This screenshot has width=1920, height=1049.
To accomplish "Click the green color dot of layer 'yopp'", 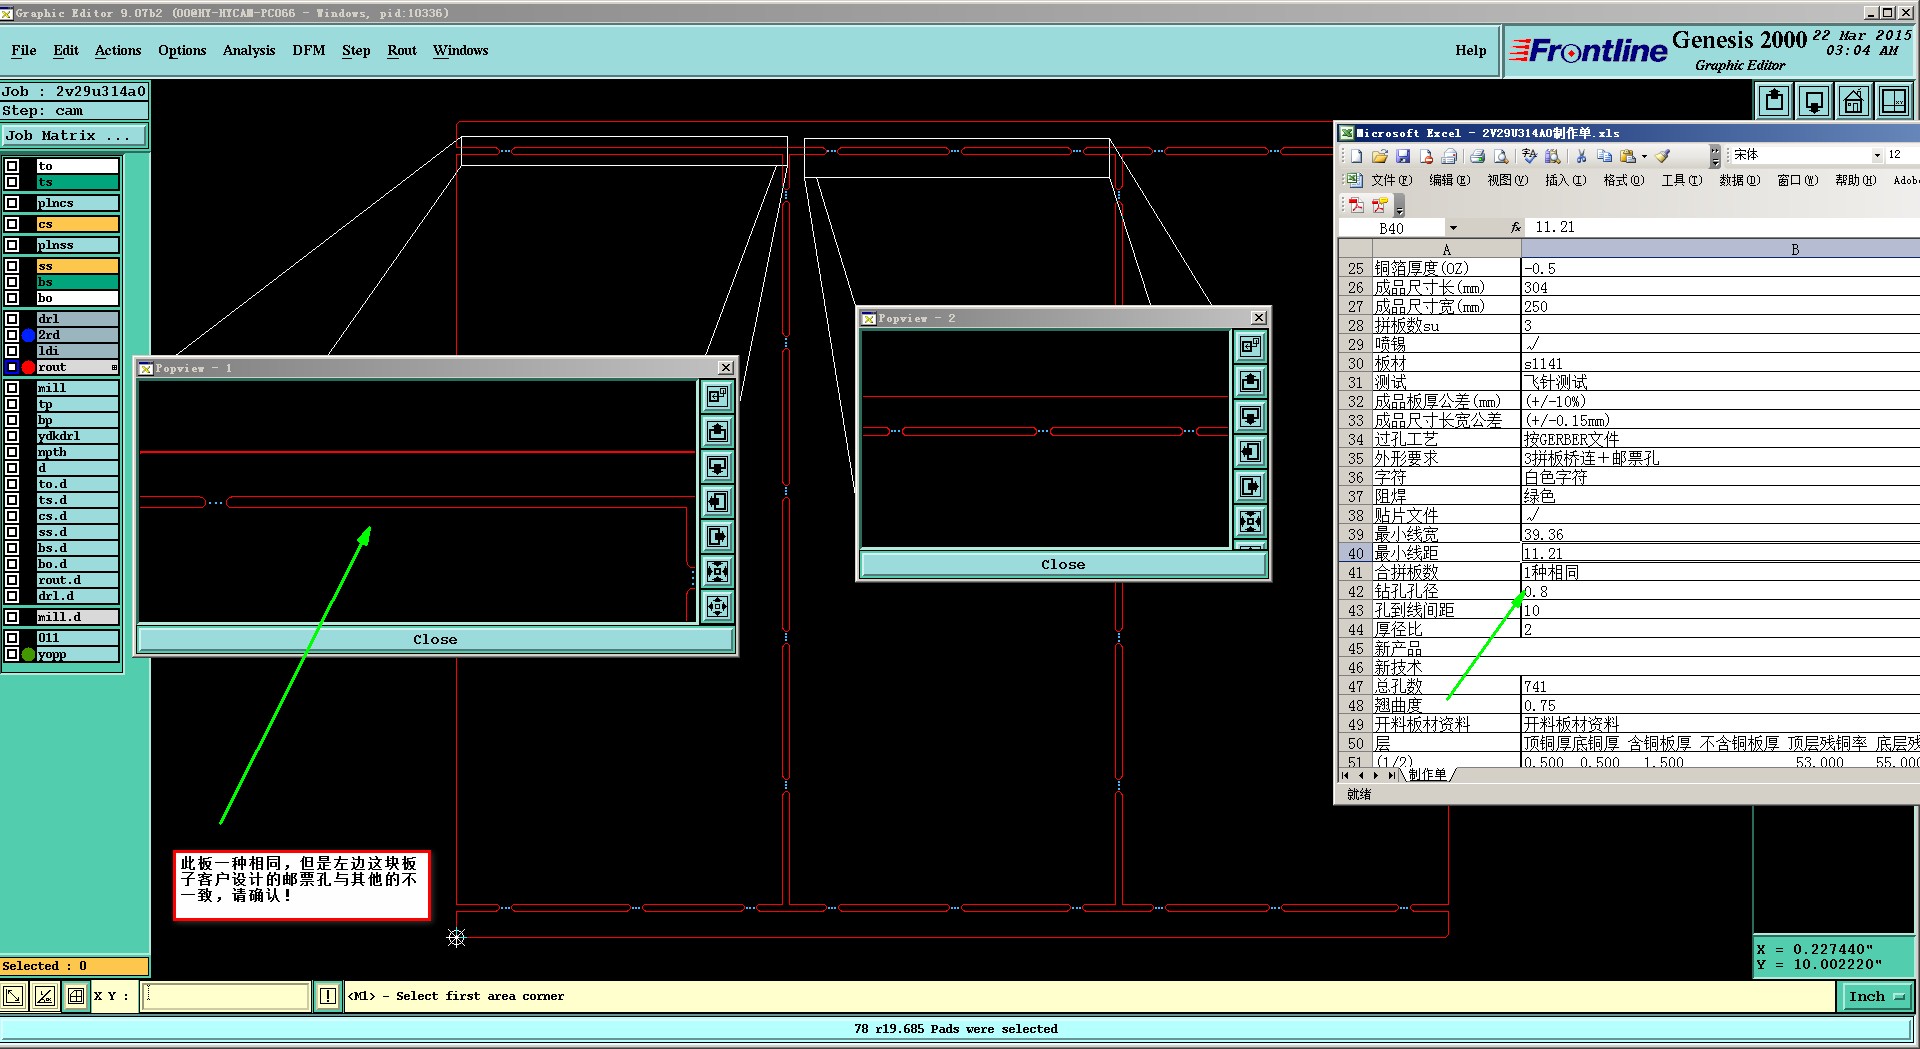I will tap(29, 655).
